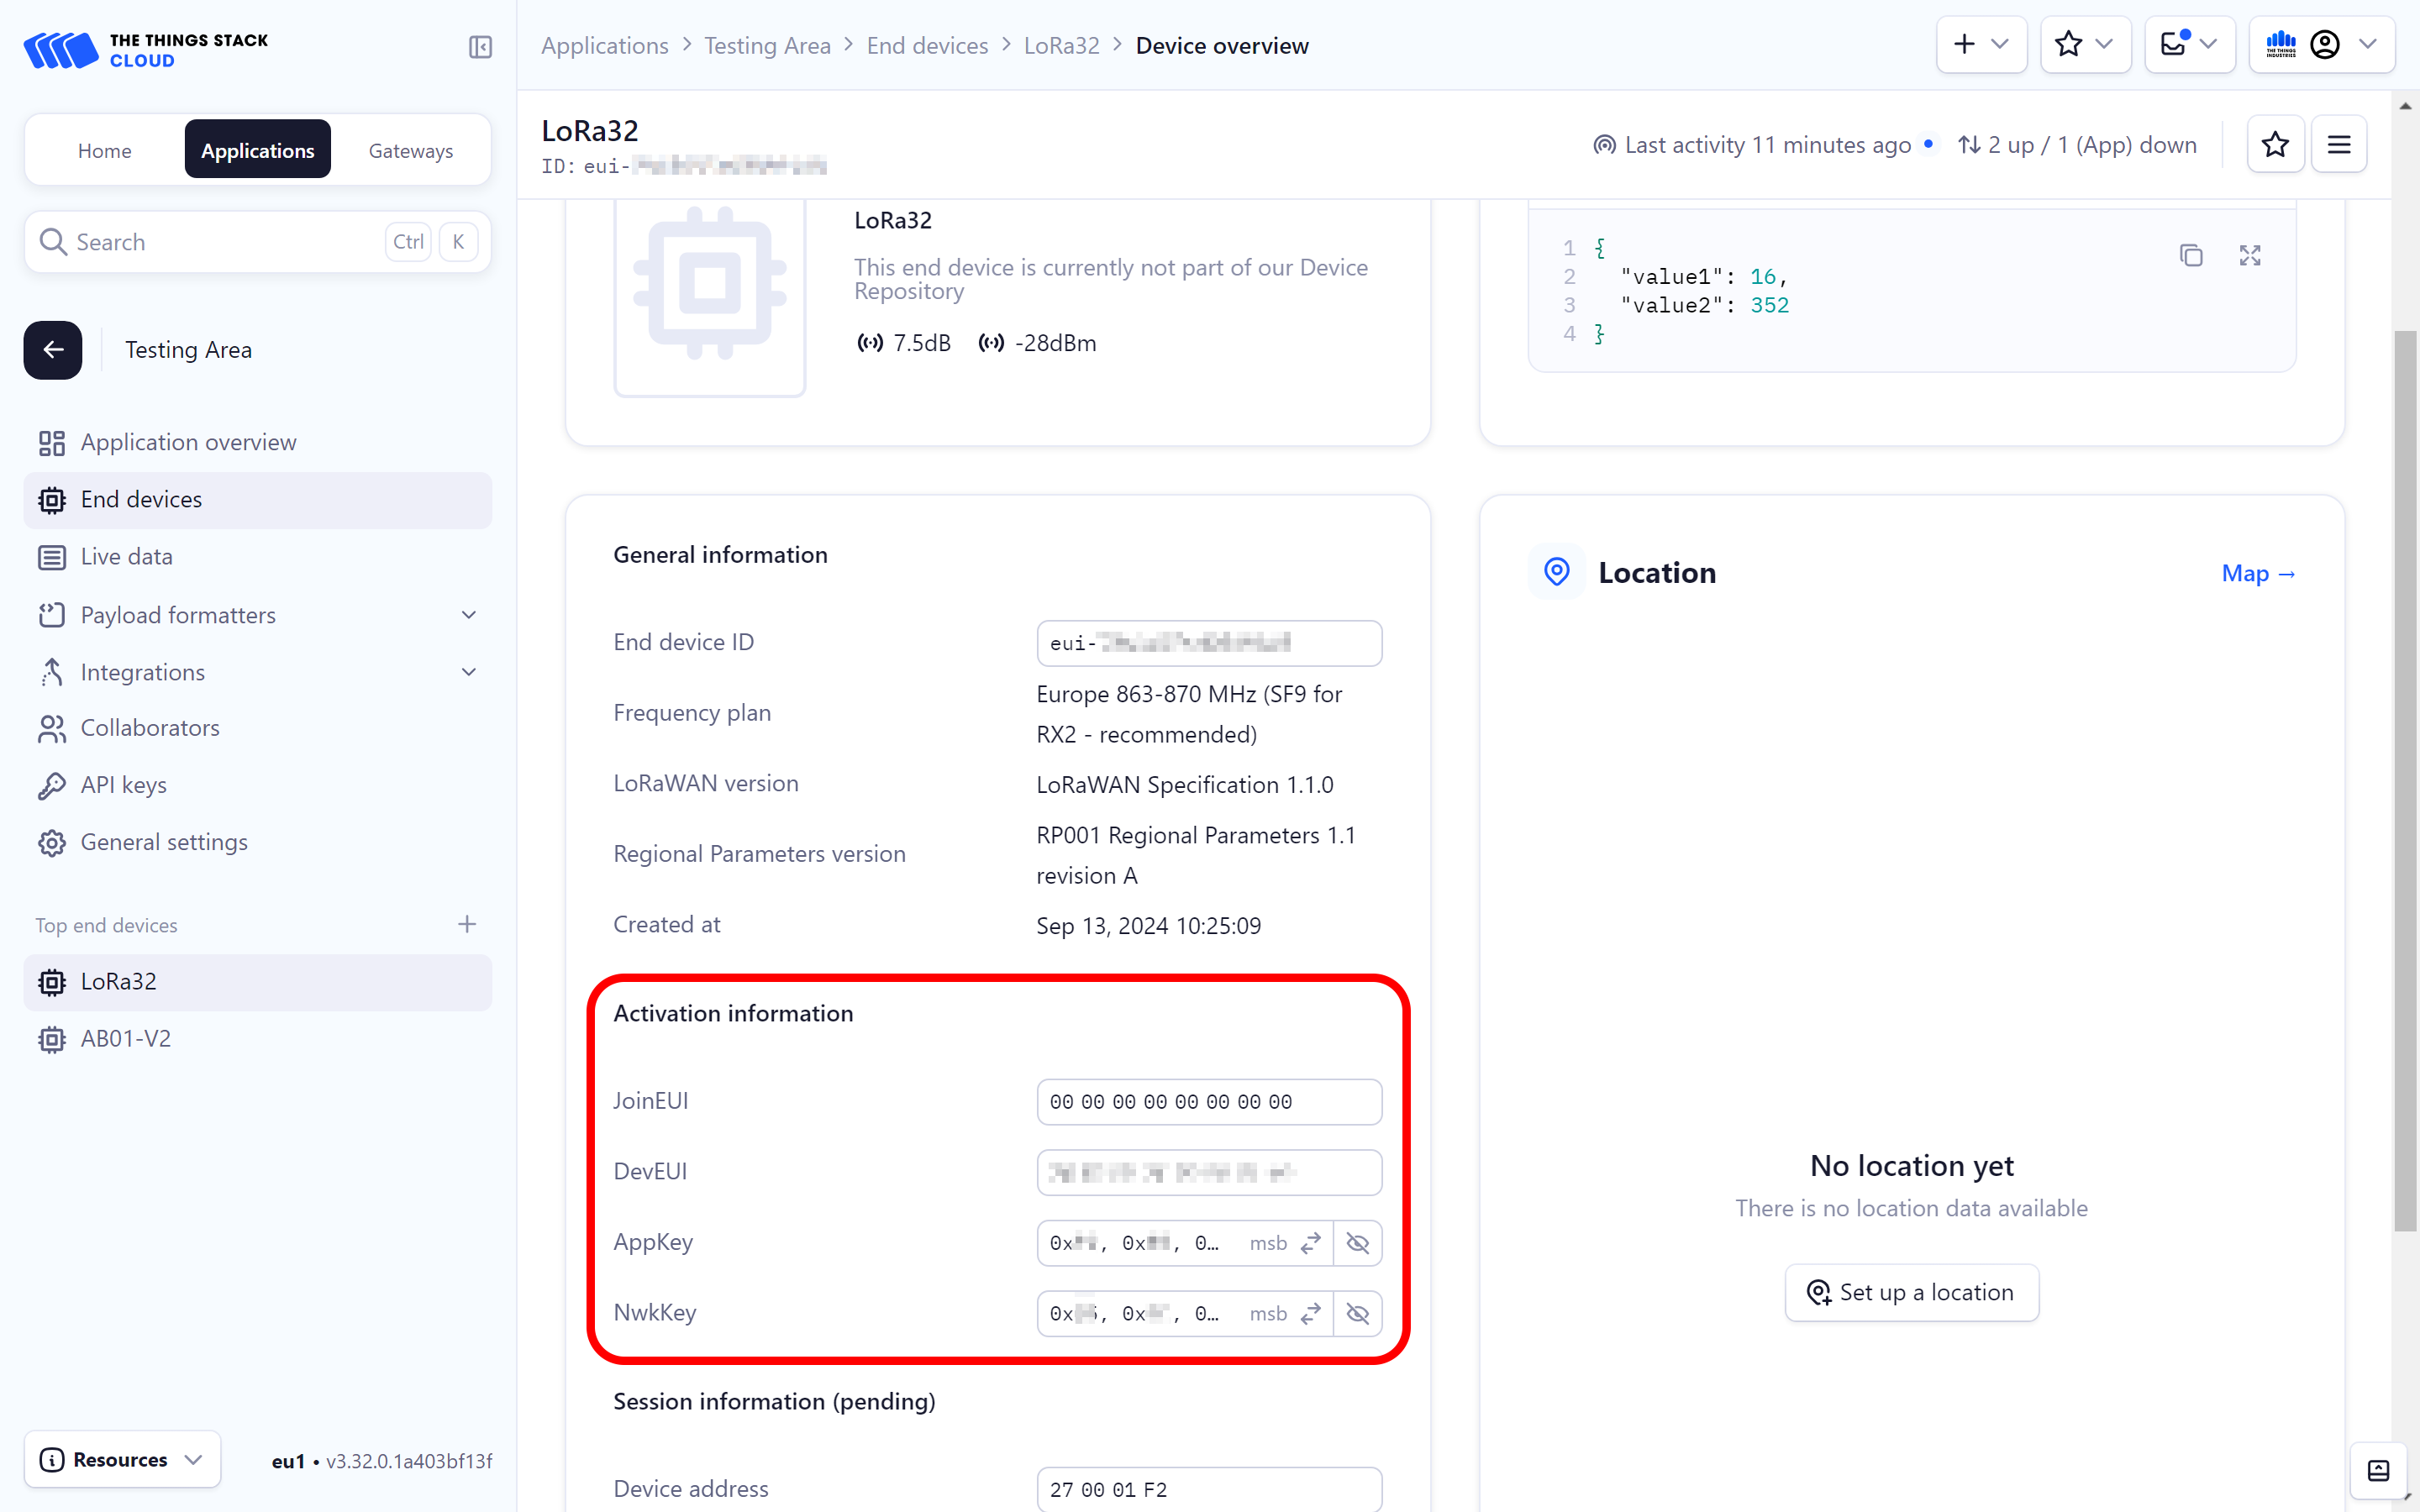The width and height of the screenshot is (2420, 1512).
Task: Switch to the Gateways tab
Action: (410, 150)
